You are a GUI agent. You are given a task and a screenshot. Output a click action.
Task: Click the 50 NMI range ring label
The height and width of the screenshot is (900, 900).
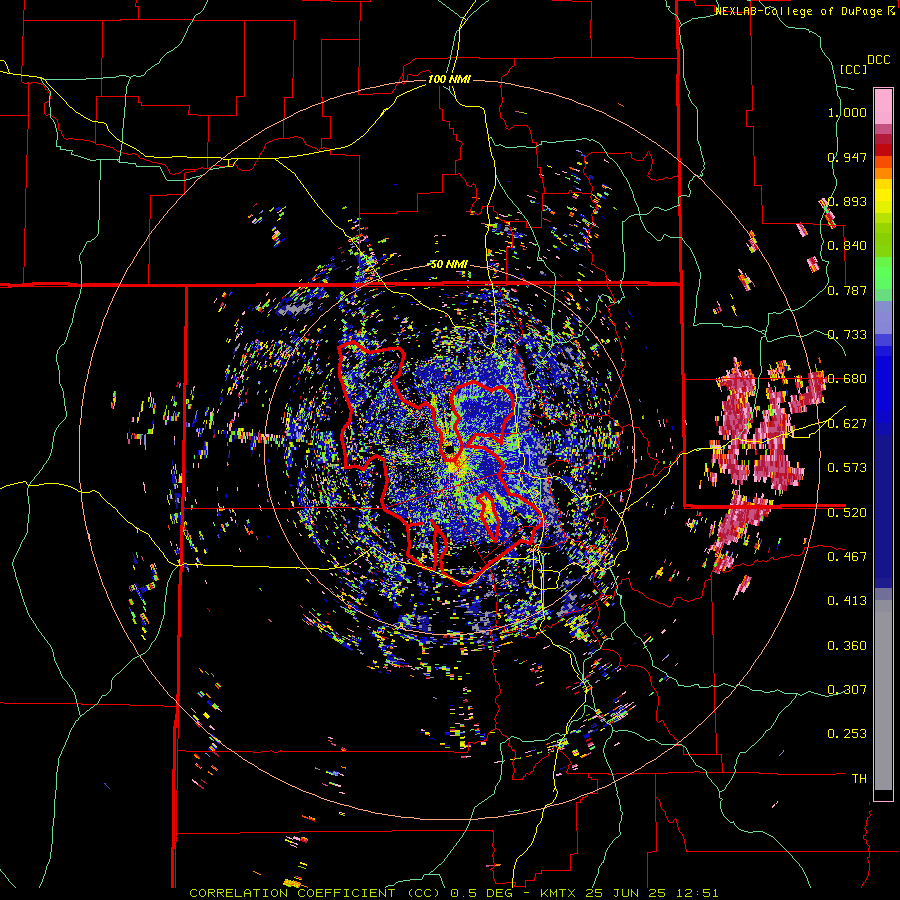coord(449,265)
